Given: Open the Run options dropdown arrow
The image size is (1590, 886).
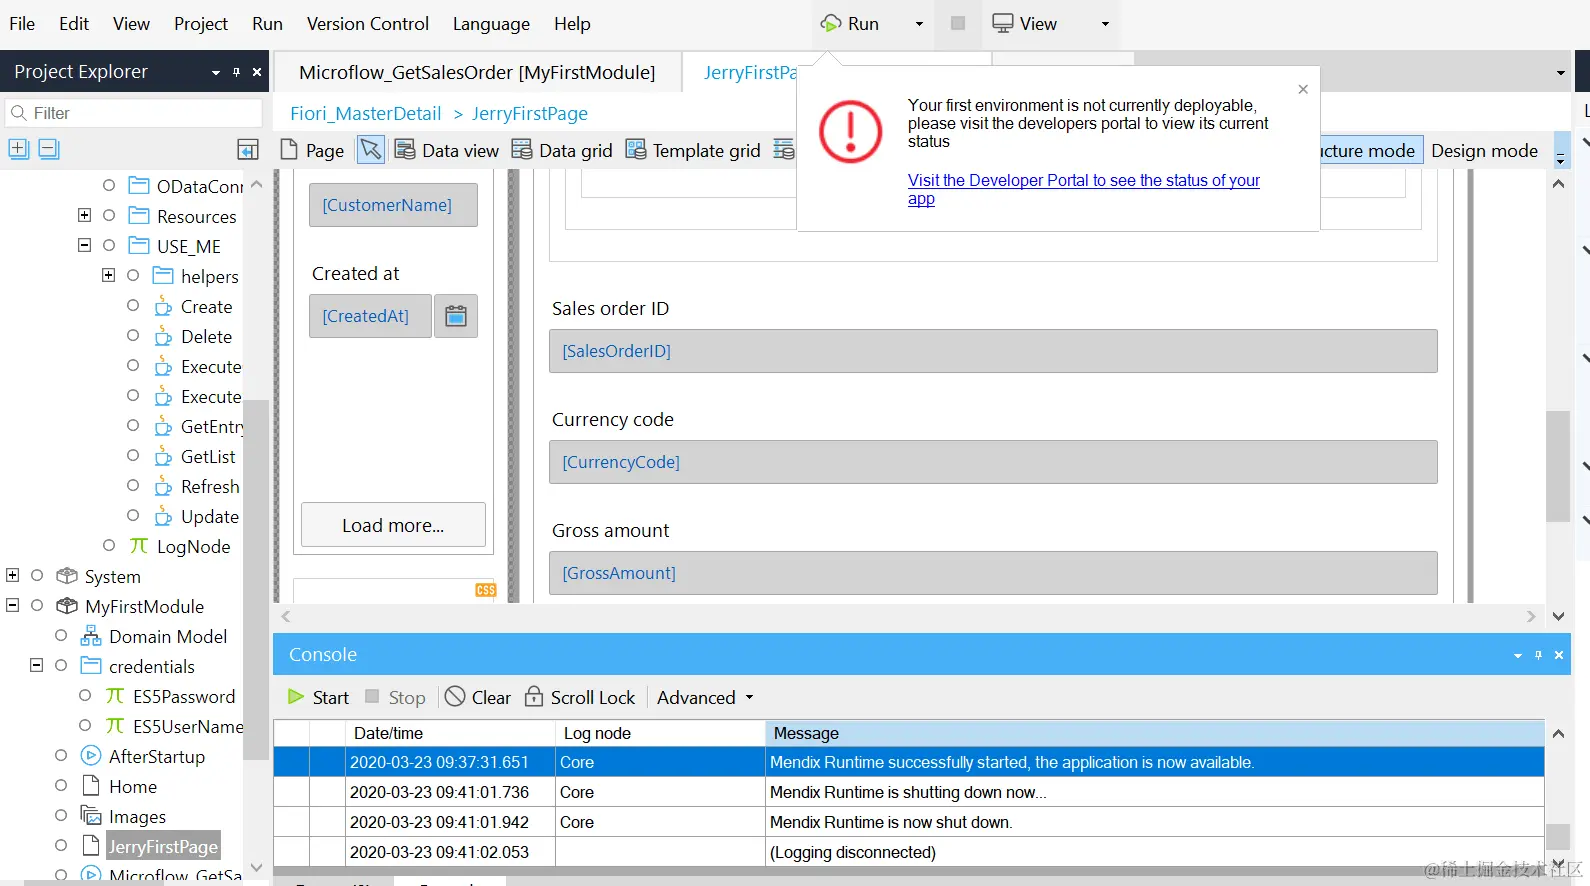Looking at the screenshot, I should pyautogui.click(x=919, y=24).
